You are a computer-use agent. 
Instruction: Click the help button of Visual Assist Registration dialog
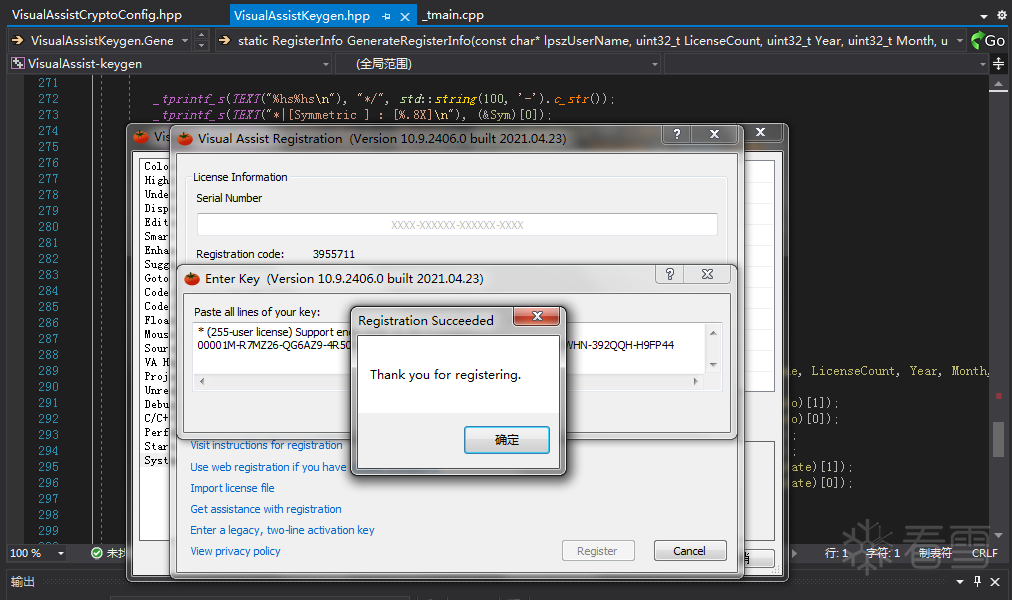(x=676, y=134)
